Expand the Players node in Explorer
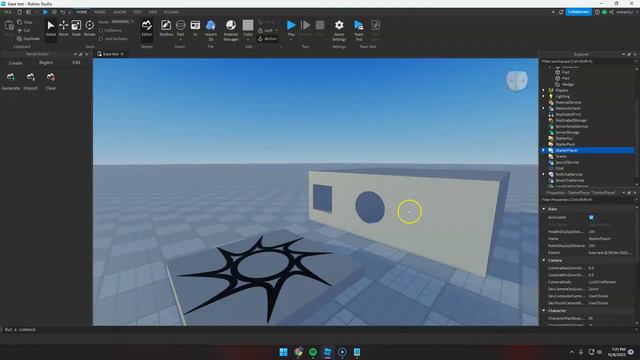The image size is (640, 360). [x=543, y=91]
